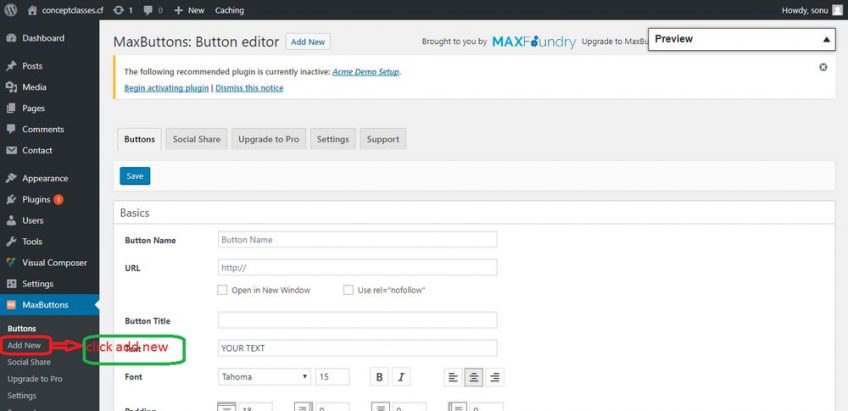
Task: Click the Basics section heading
Action: 135,213
